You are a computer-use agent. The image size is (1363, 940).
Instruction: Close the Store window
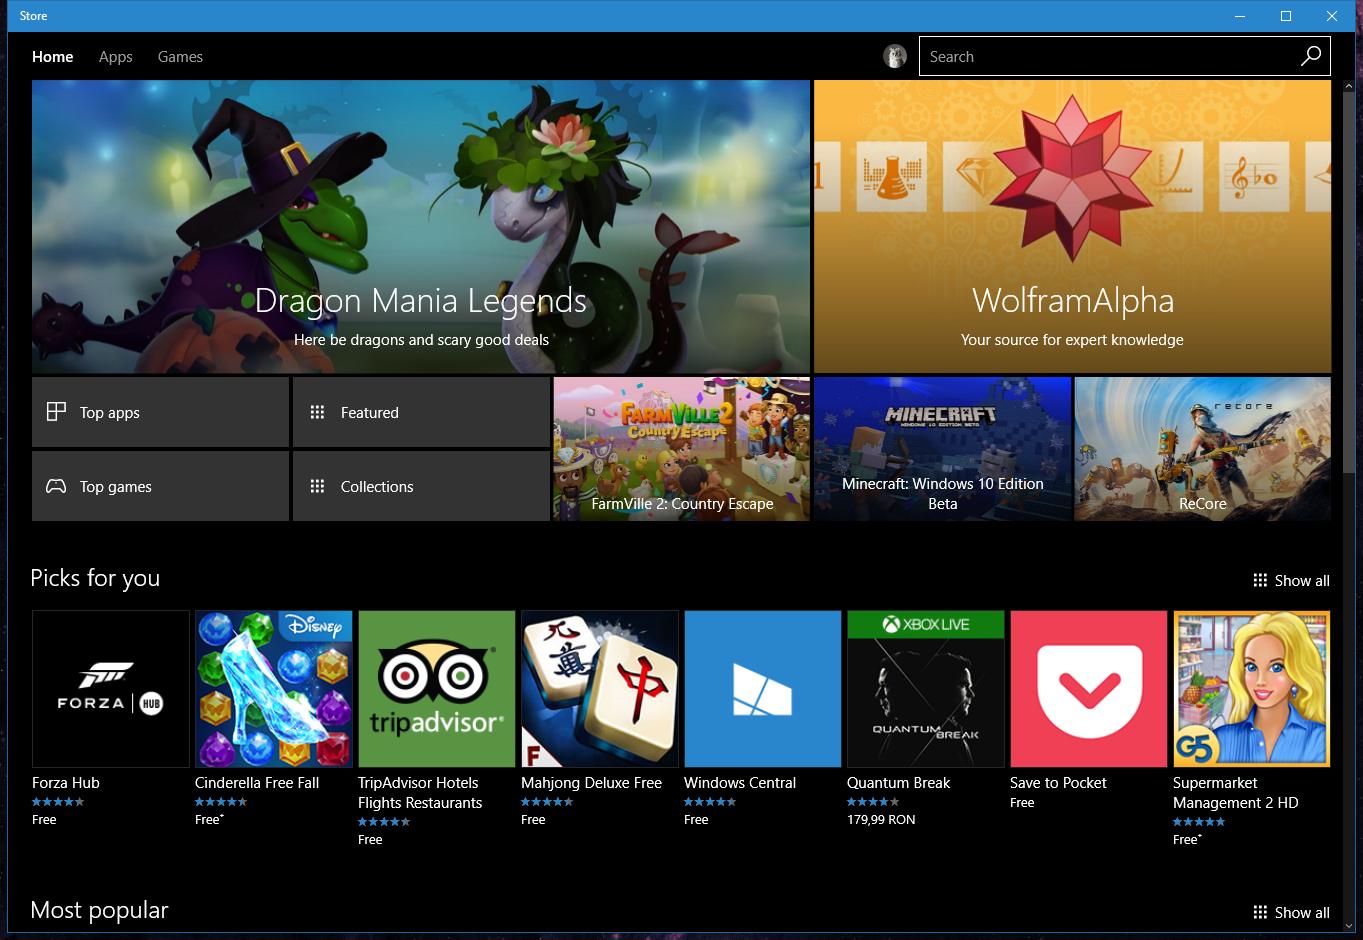click(1332, 16)
